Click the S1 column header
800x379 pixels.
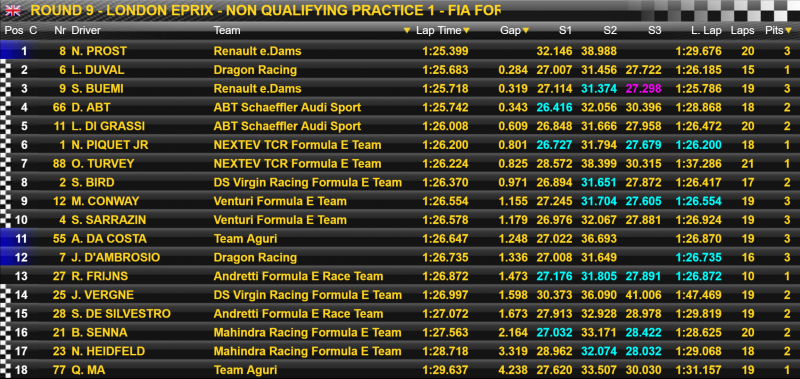[565, 31]
